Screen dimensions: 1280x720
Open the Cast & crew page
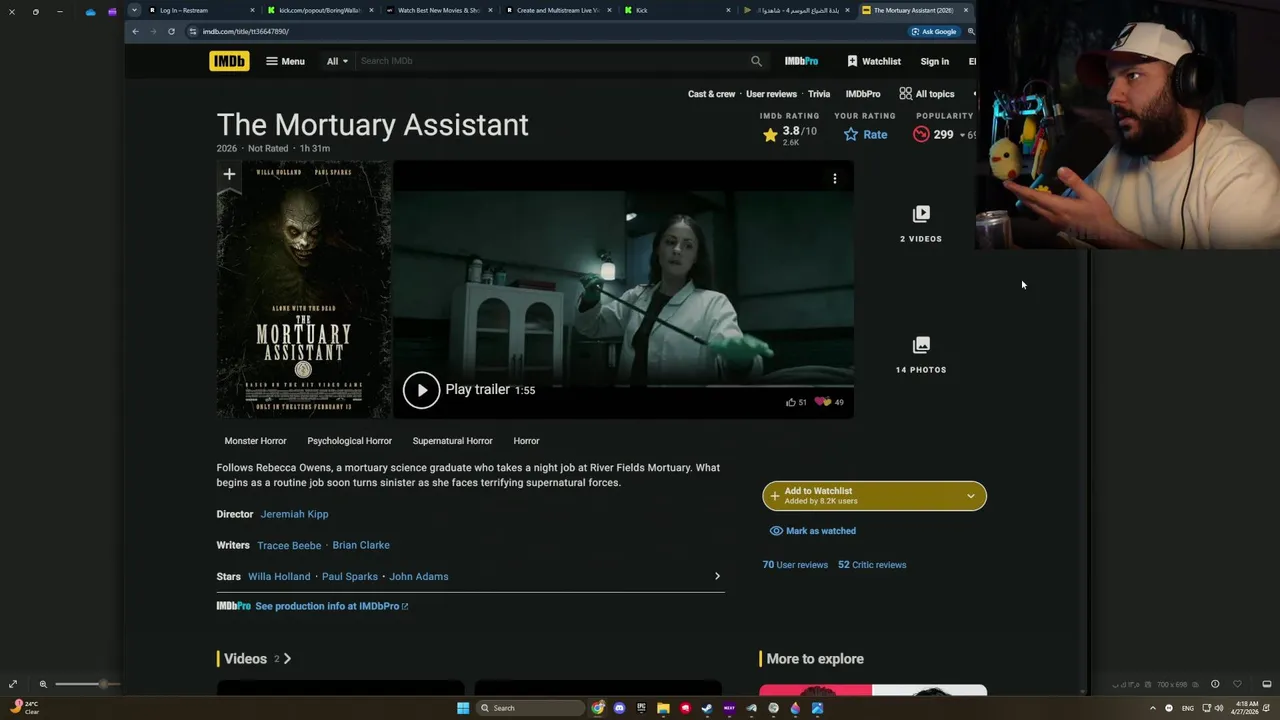[711, 94]
